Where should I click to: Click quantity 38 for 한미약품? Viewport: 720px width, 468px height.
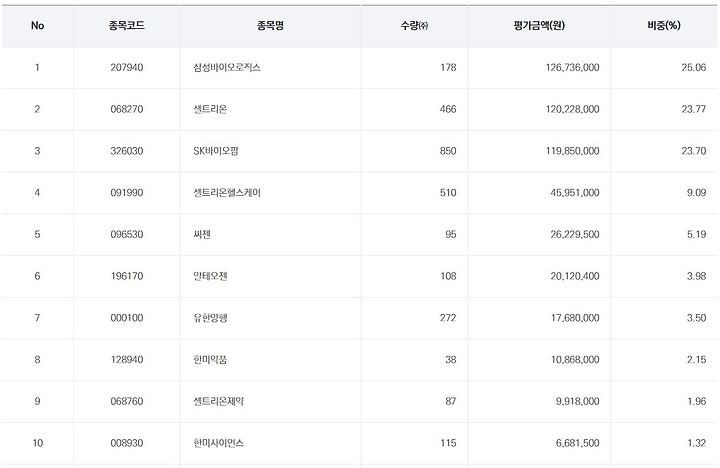451,360
